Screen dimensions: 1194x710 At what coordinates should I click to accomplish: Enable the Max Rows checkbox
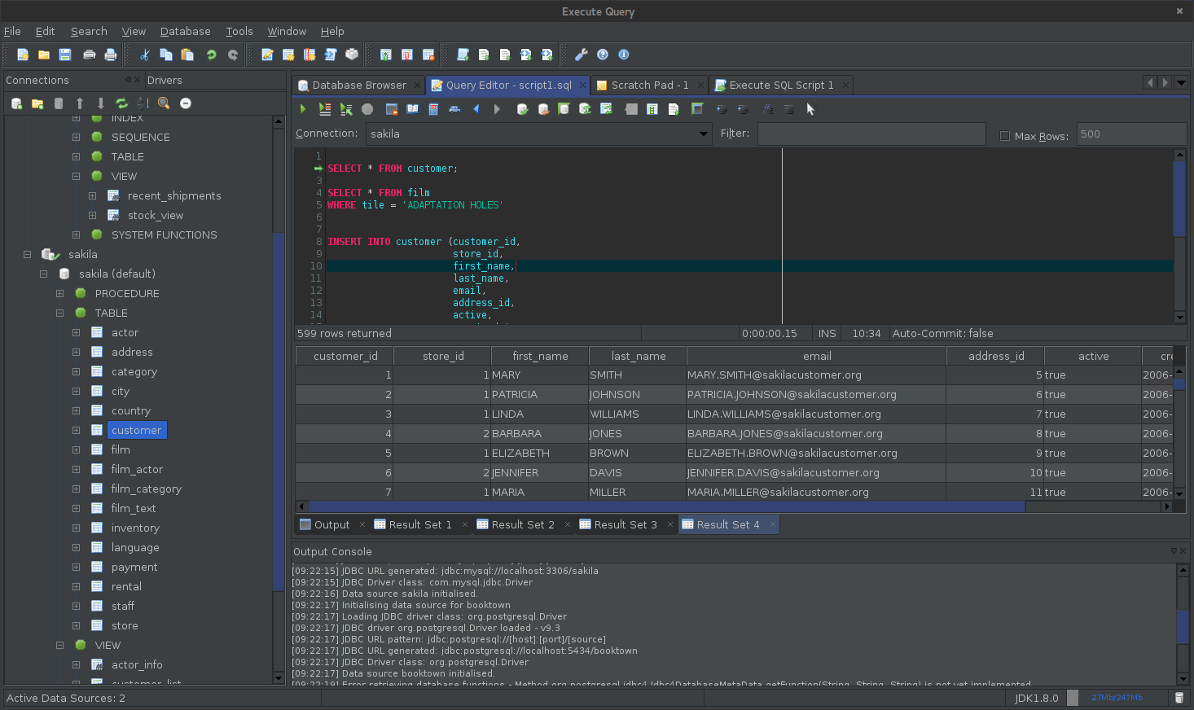click(x=1005, y=136)
